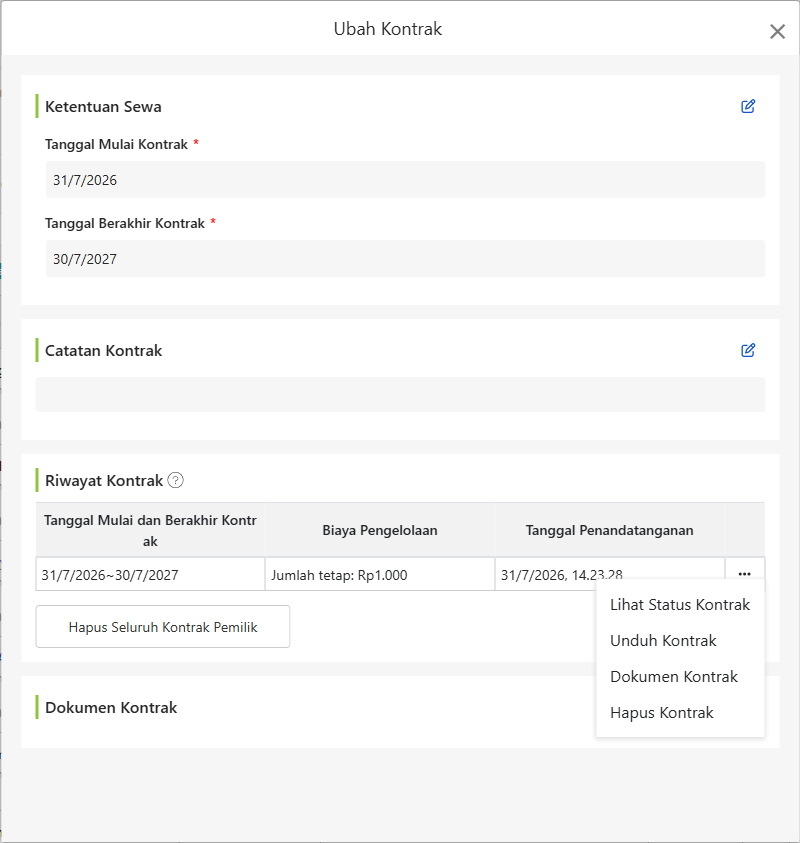
Task: Open the contract row more-options menu
Action: click(745, 574)
